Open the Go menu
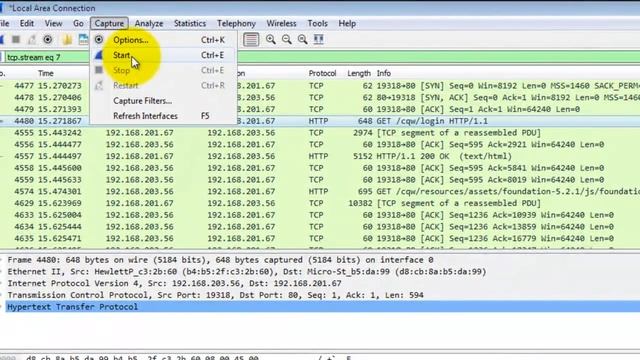640x360 pixels. pos(78,23)
